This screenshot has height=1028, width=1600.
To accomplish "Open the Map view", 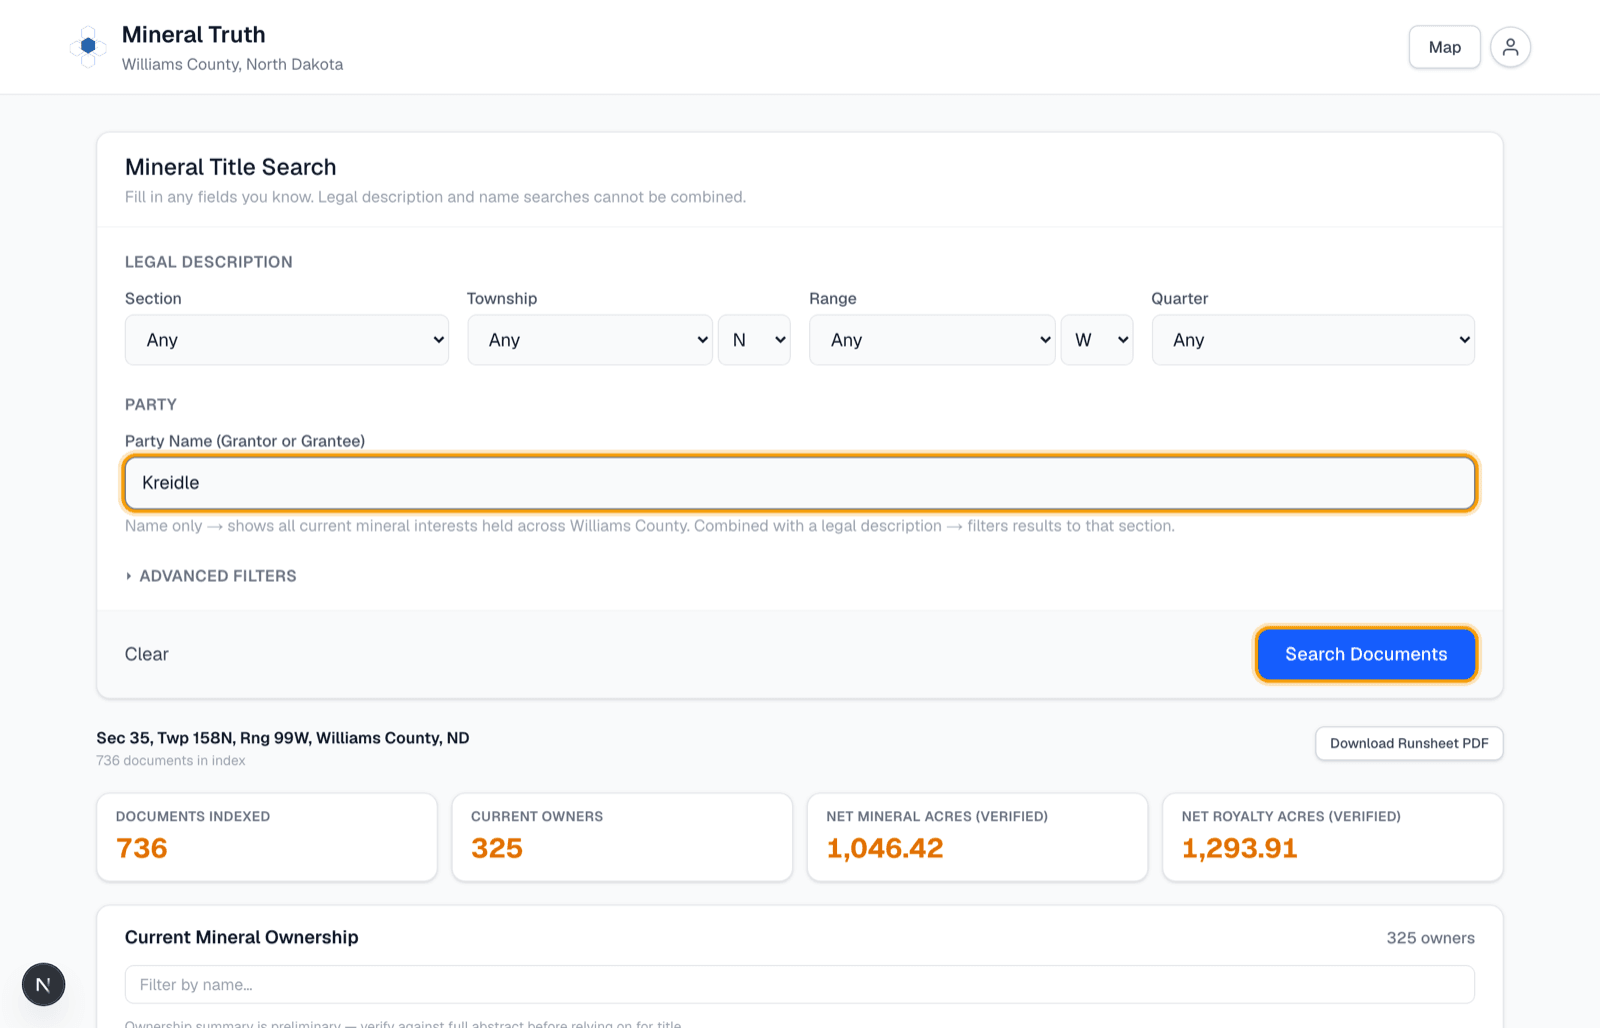I will pos(1444,47).
